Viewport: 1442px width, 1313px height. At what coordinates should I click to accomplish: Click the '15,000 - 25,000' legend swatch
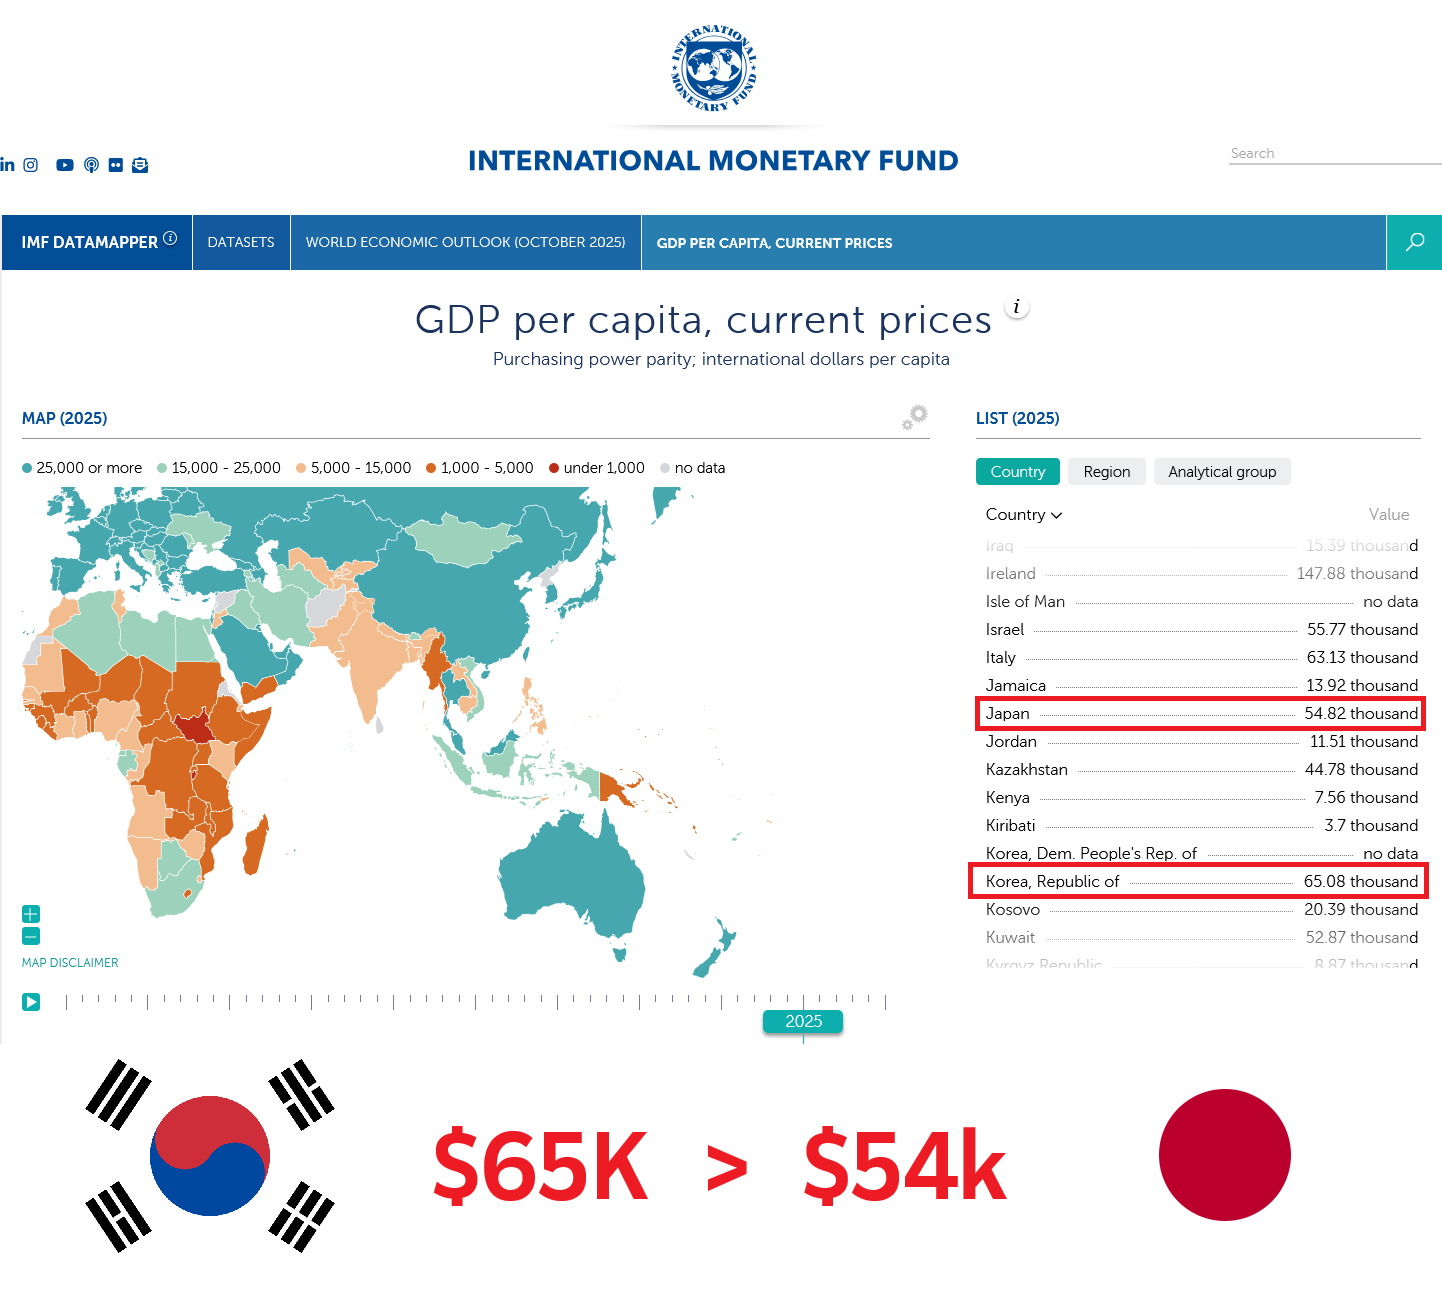coord(162,468)
